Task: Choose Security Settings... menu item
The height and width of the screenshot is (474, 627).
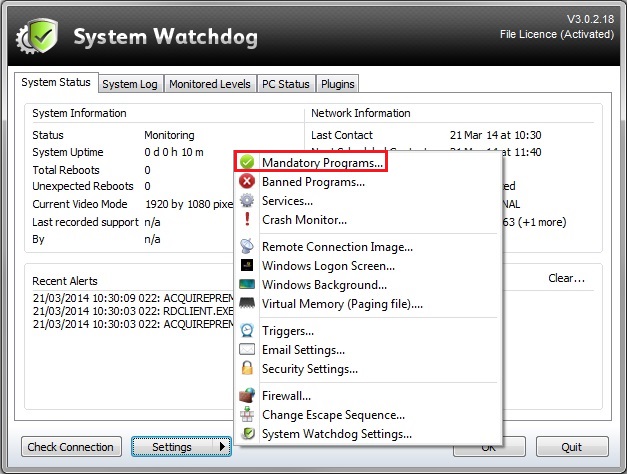Action: pos(368,368)
